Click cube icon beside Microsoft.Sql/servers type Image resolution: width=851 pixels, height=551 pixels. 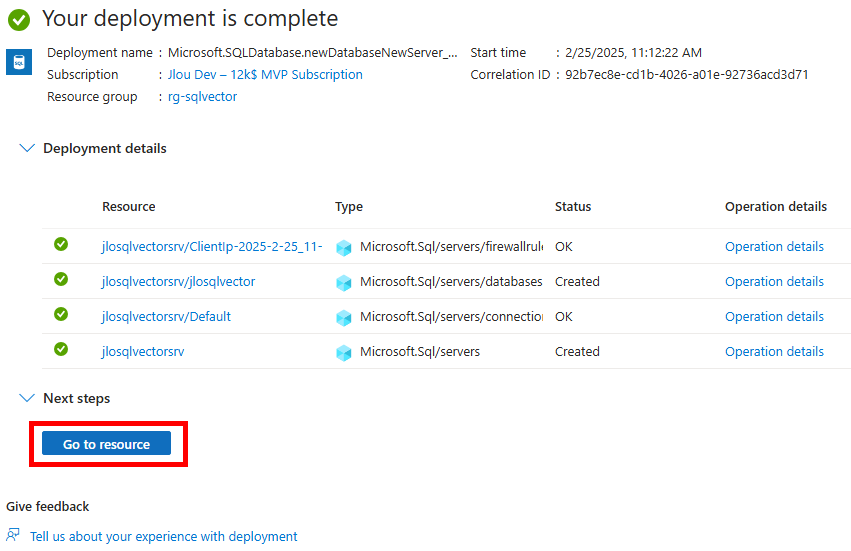coord(344,352)
